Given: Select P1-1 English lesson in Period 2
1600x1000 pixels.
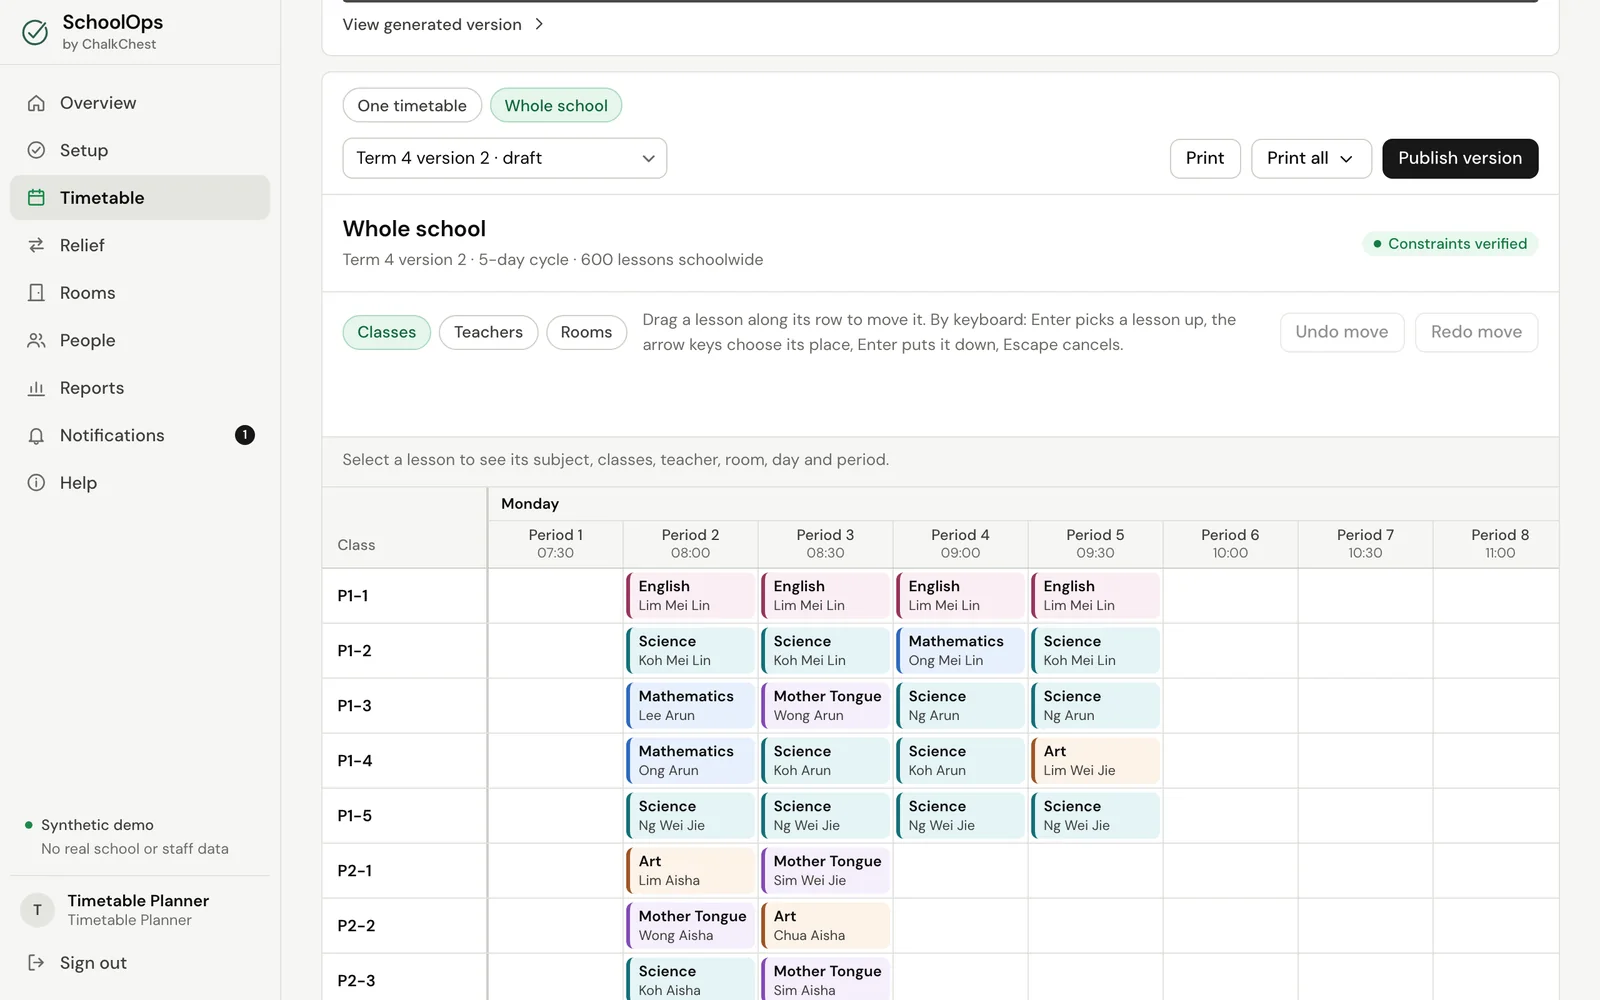Looking at the screenshot, I should point(690,596).
